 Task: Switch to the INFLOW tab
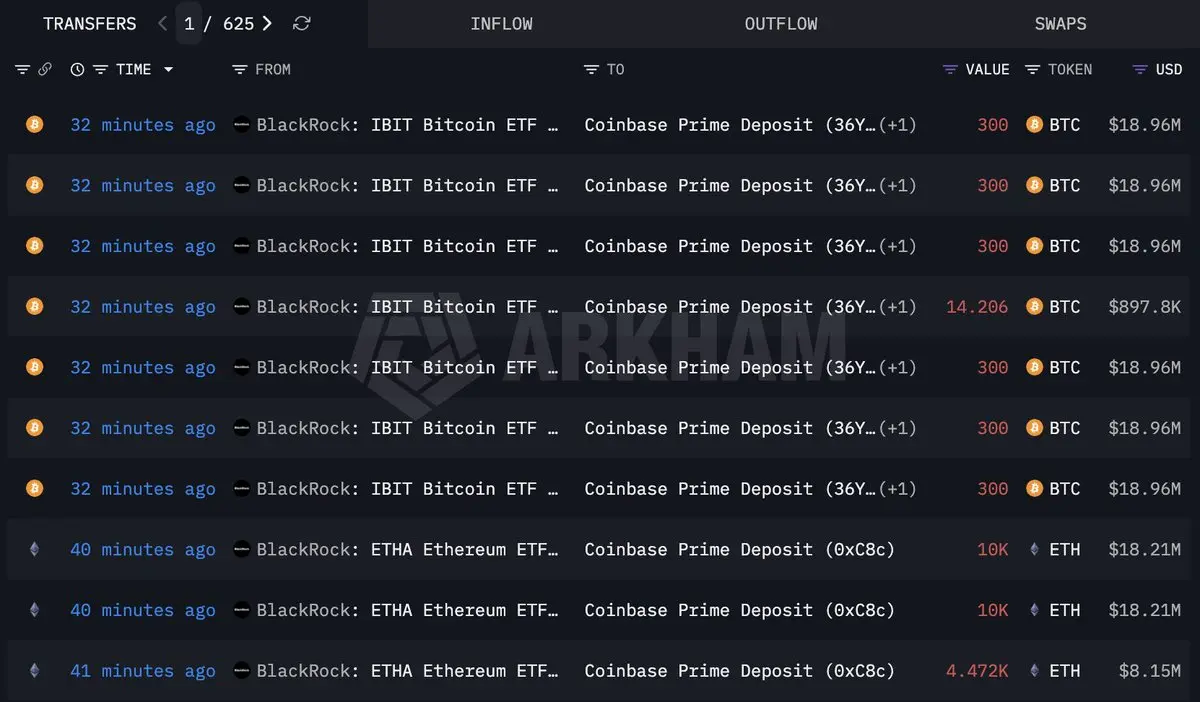click(x=501, y=24)
